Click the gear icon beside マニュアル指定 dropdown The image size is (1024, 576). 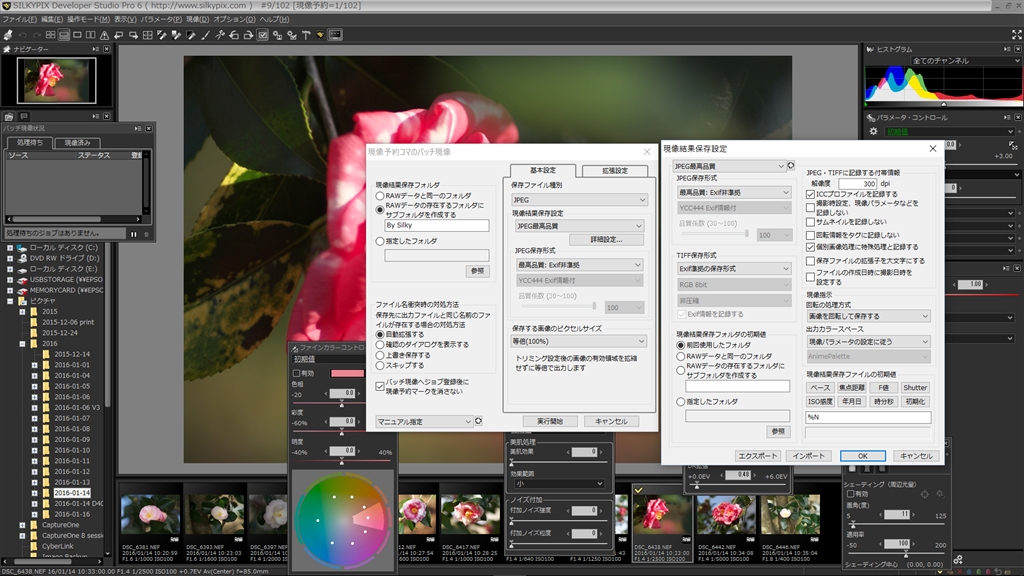[x=479, y=421]
